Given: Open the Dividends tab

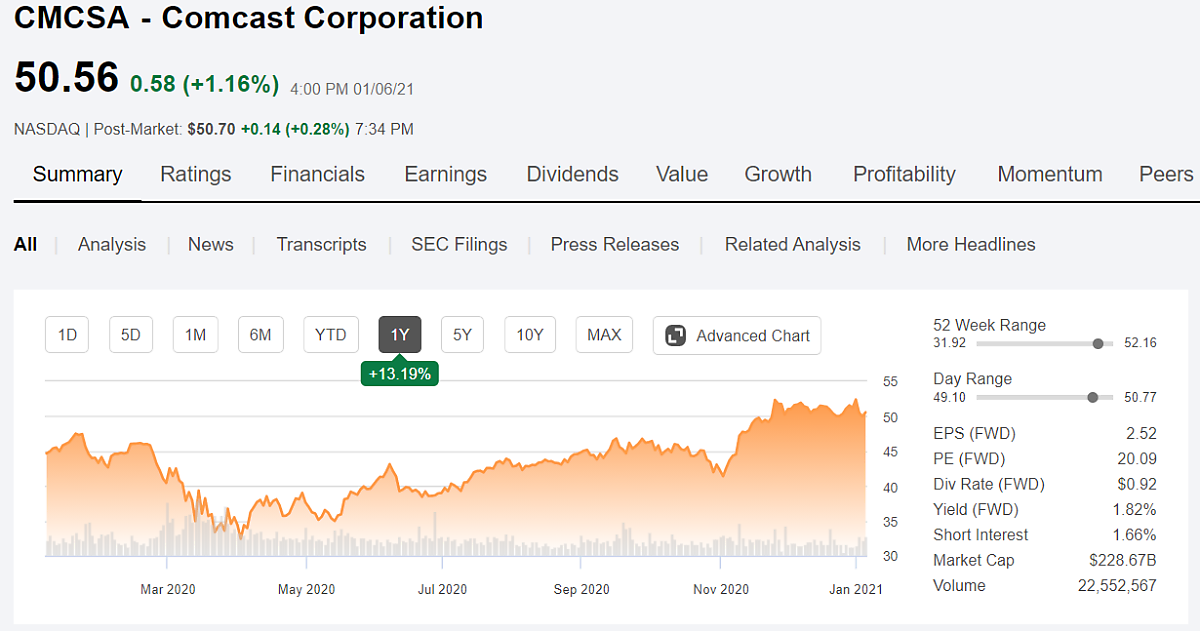Looking at the screenshot, I should pos(573,174).
